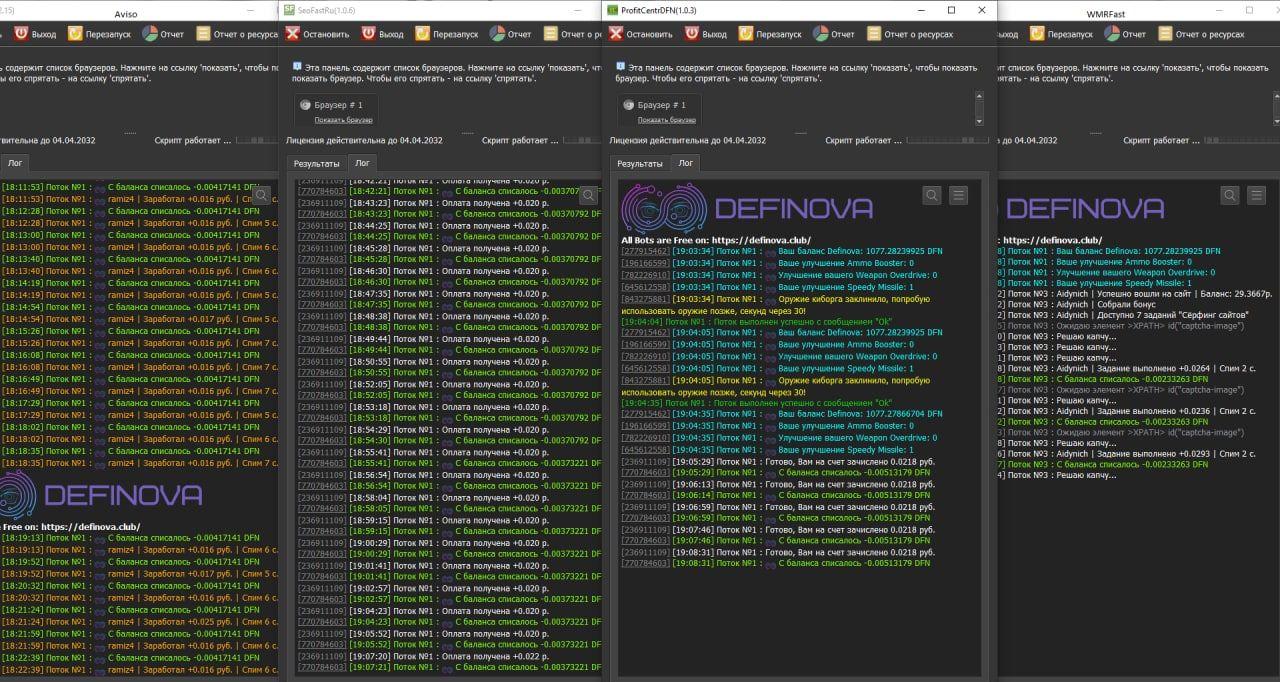
Task: Open the hamburger menu in the WMRFast log
Action: tap(1256, 196)
